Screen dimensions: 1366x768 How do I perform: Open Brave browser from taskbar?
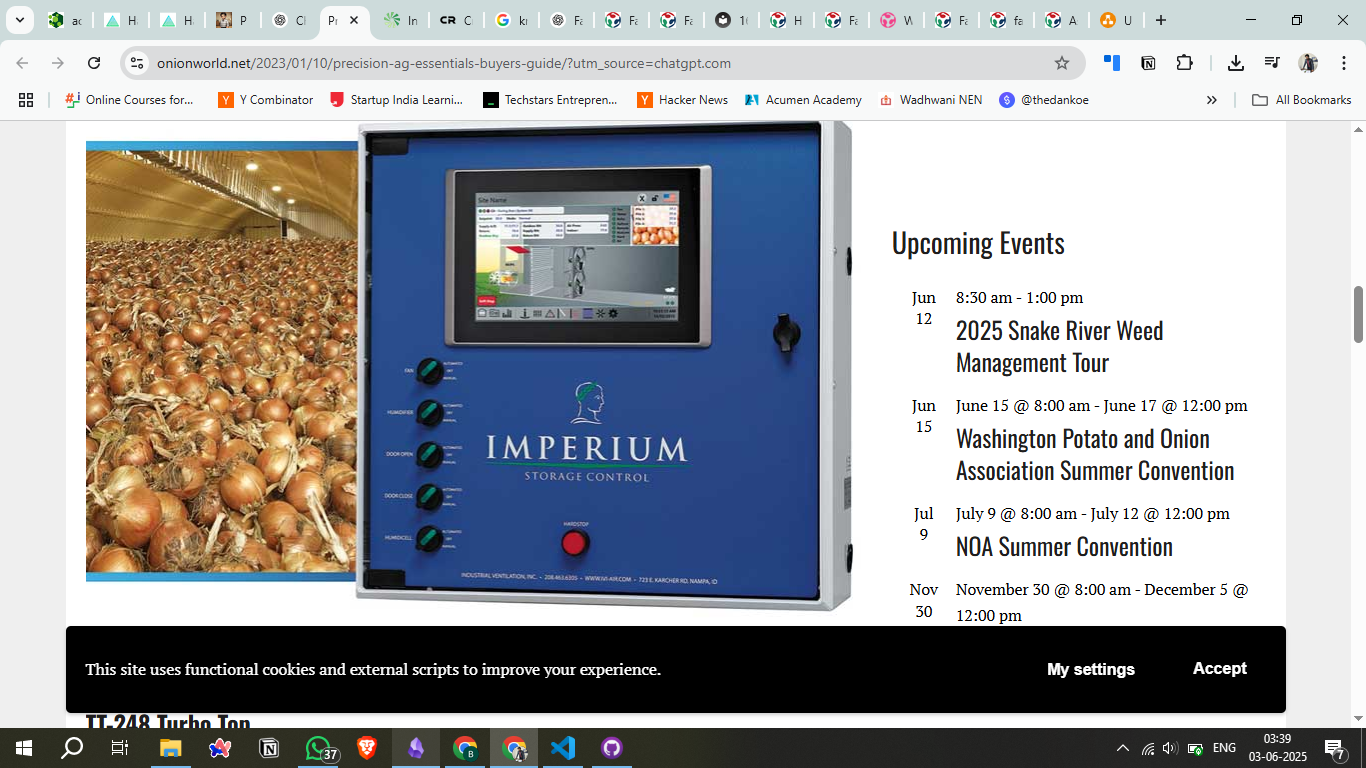tap(367, 748)
